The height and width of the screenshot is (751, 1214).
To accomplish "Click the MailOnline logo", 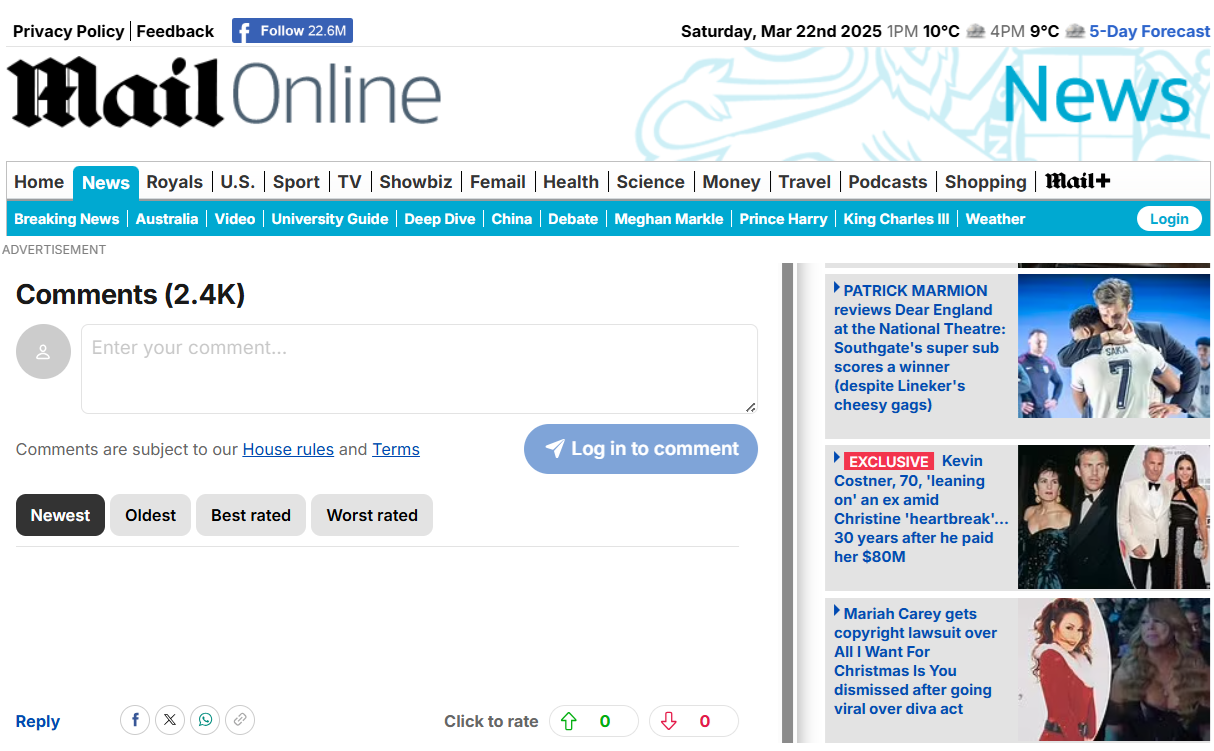I will pos(226,93).
